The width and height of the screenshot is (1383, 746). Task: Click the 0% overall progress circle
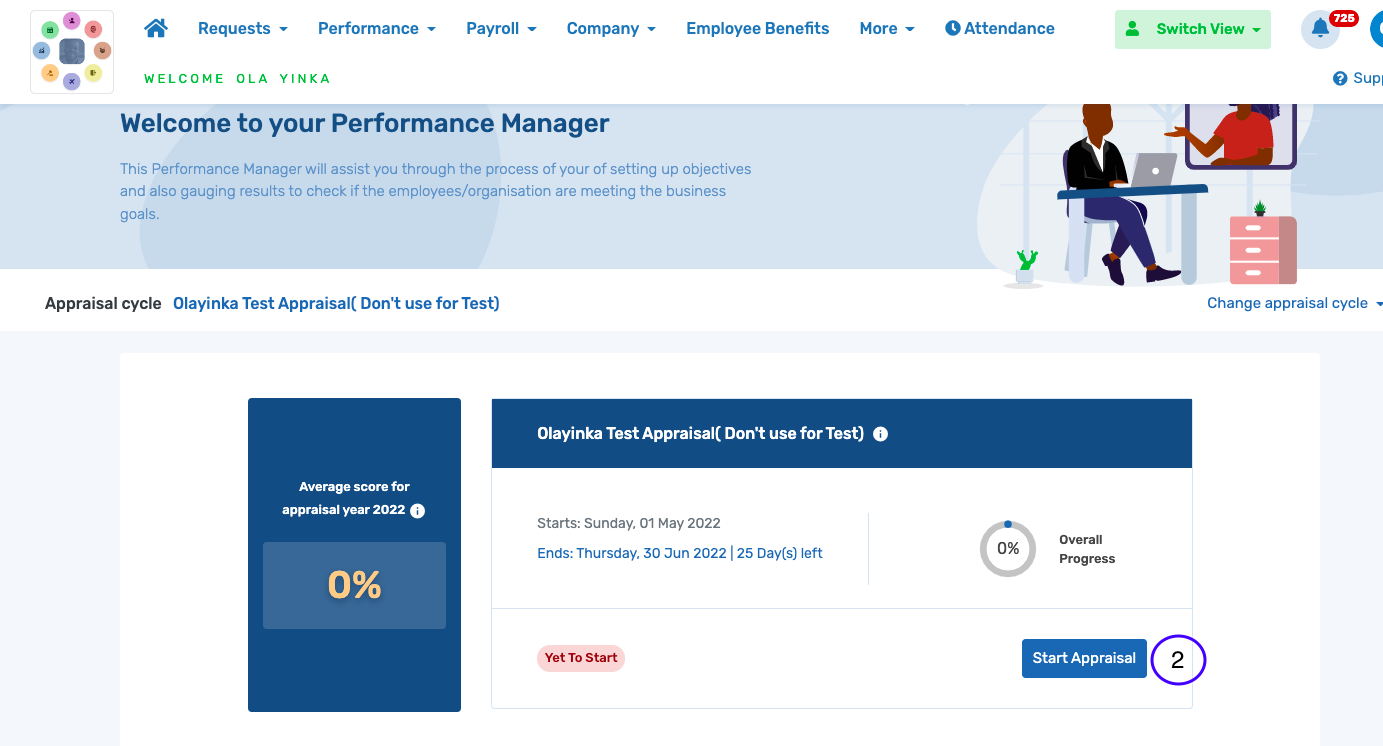[1007, 548]
